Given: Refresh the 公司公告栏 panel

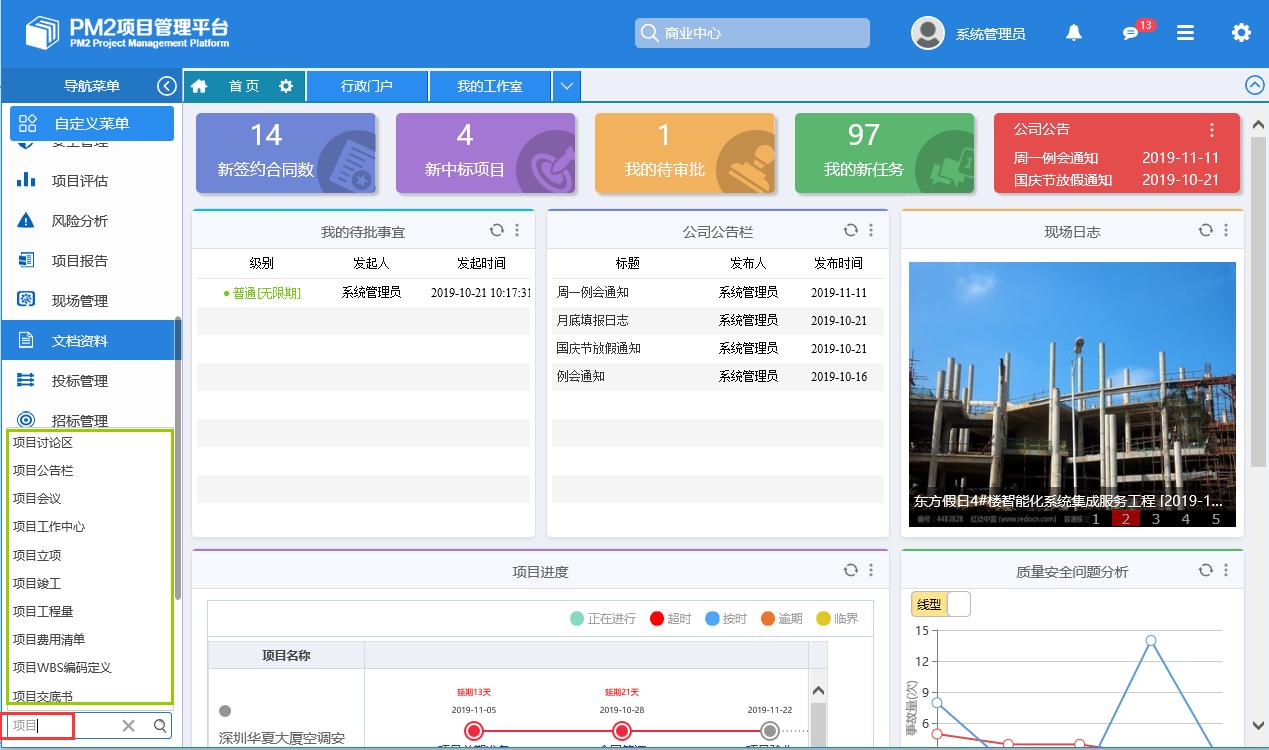Looking at the screenshot, I should click(850, 230).
